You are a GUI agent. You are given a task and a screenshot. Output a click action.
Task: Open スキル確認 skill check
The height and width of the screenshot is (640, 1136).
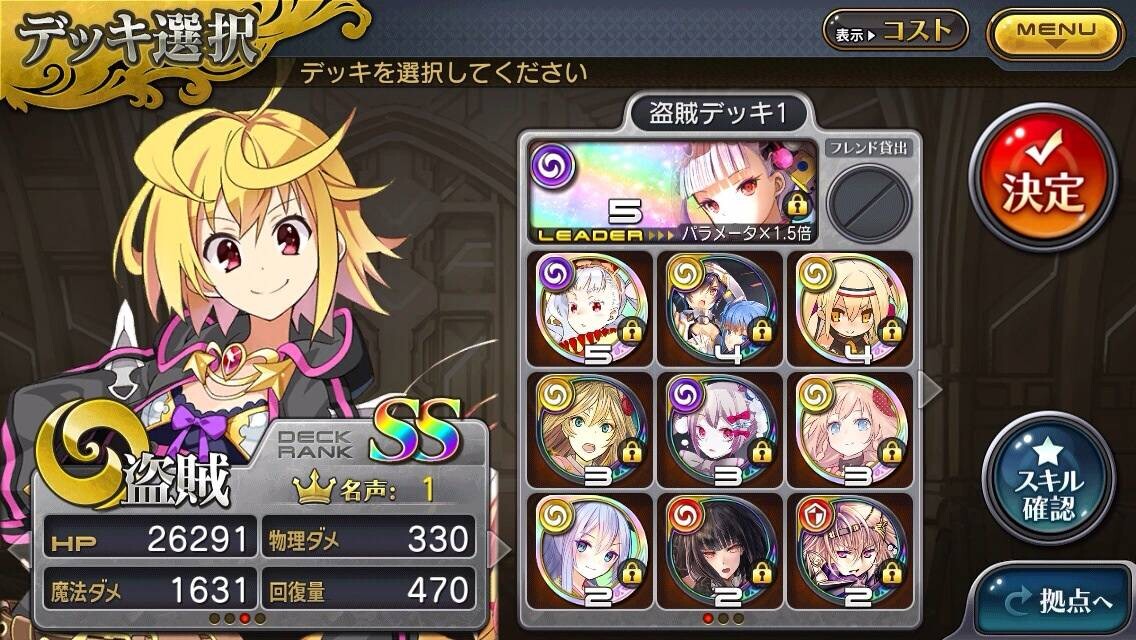click(1048, 479)
